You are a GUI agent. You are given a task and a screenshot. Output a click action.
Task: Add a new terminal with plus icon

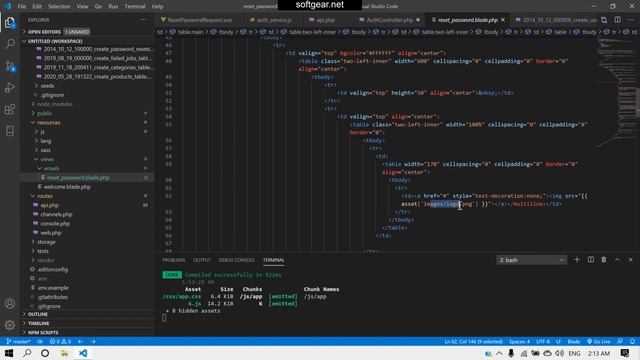click(577, 260)
